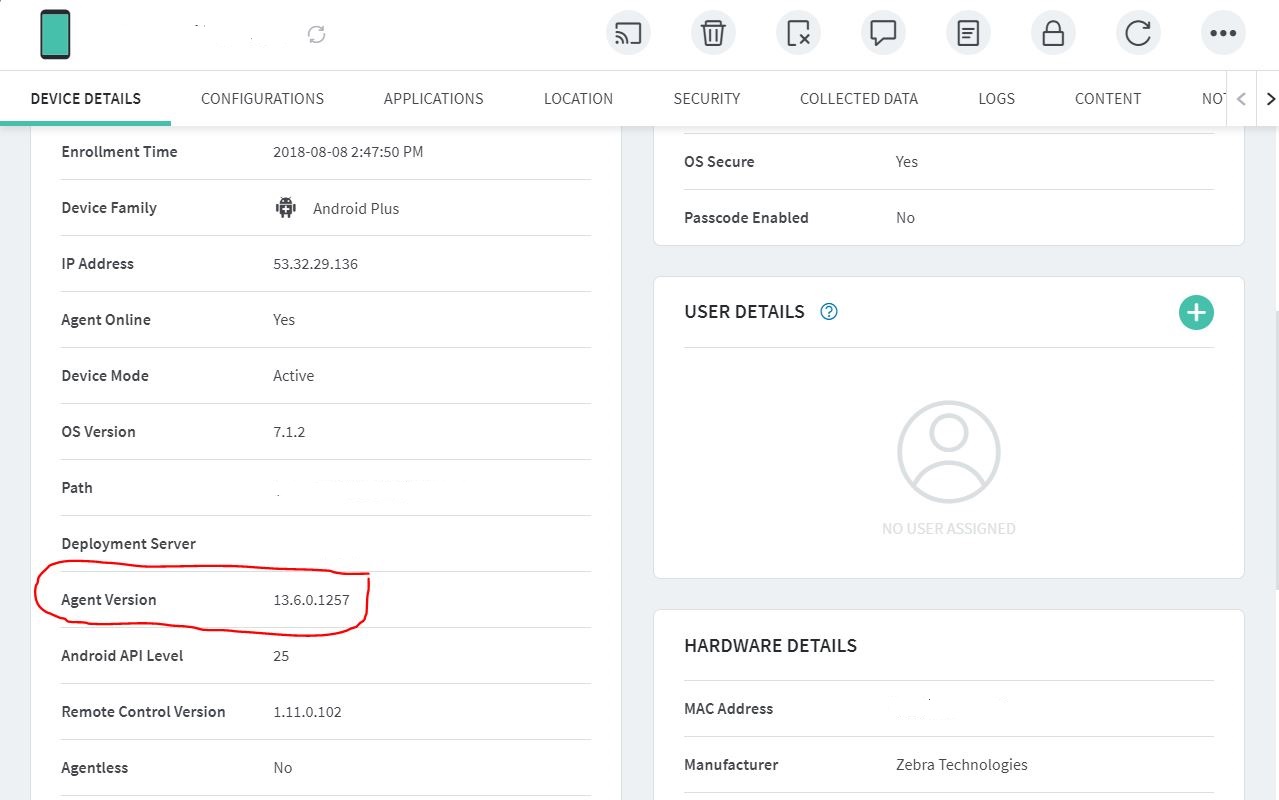
Task: Click the phone device icon
Action: click(55, 34)
